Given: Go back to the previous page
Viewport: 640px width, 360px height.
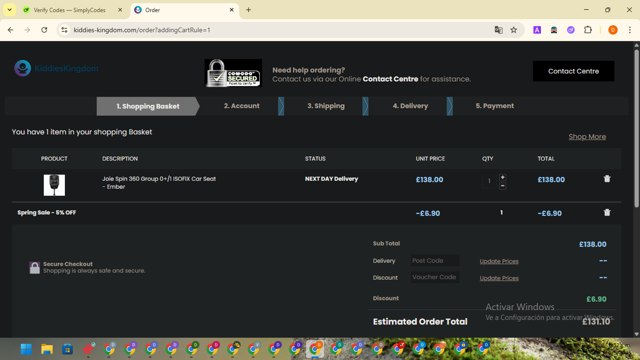Looking at the screenshot, I should point(11,30).
